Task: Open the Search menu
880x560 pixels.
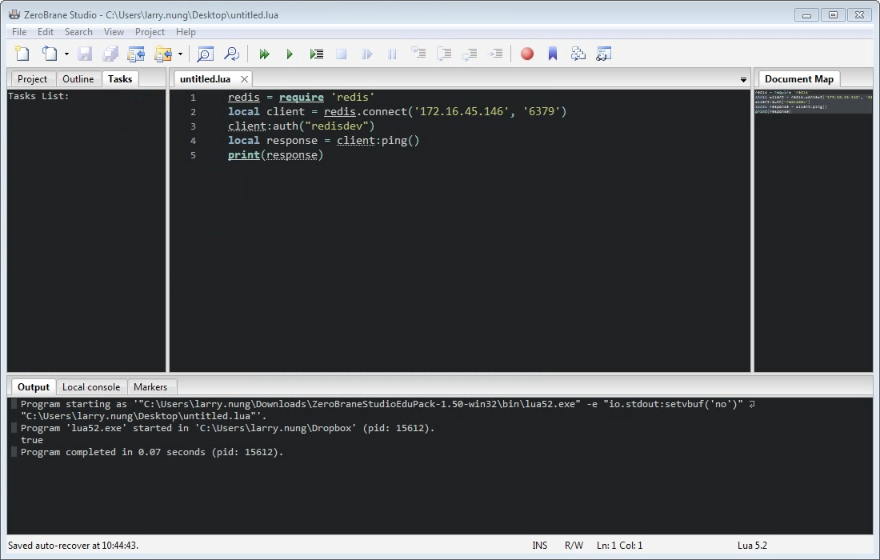Action: [79, 32]
